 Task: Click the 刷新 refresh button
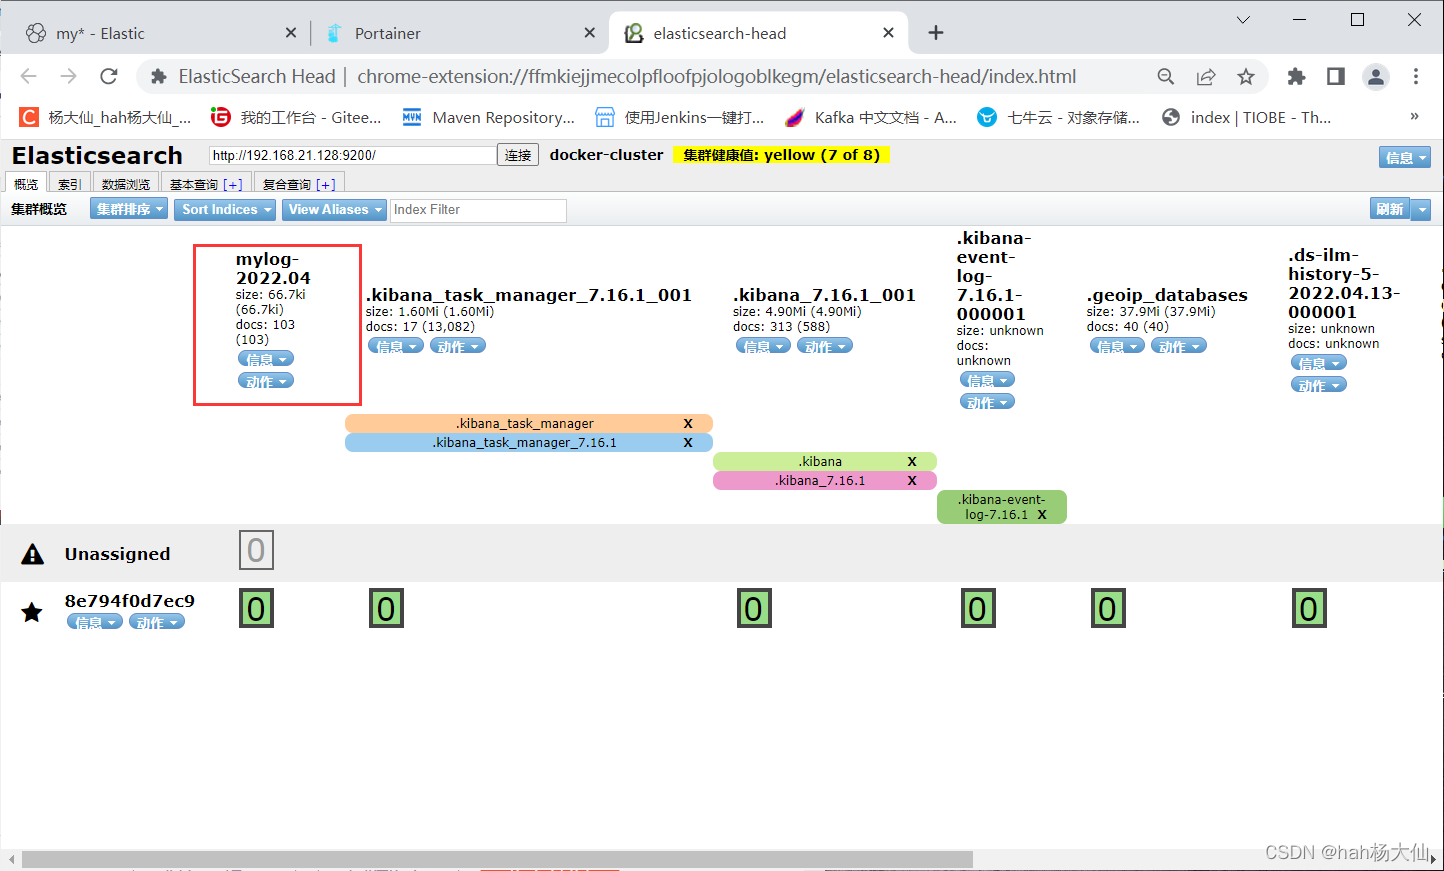point(1390,209)
